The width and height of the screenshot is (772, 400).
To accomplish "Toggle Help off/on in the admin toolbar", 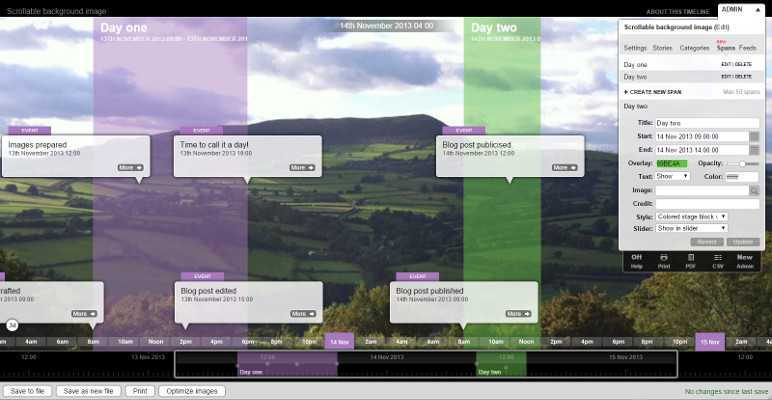I will [637, 261].
